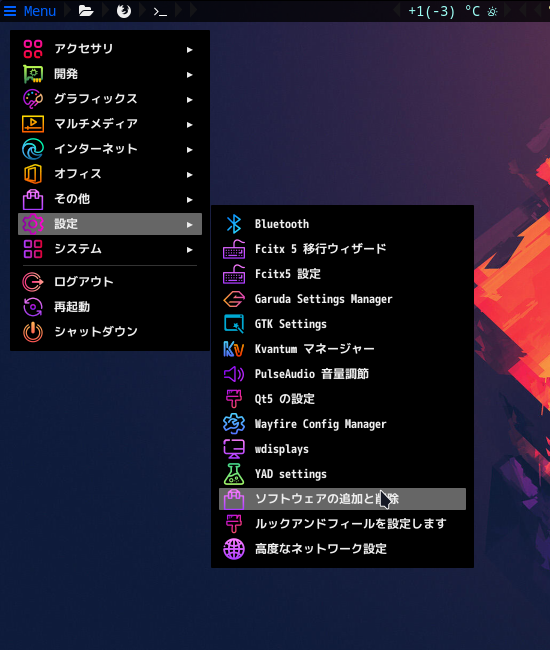Open the terminal icon in the panel
550x650 pixels.
tap(160, 12)
